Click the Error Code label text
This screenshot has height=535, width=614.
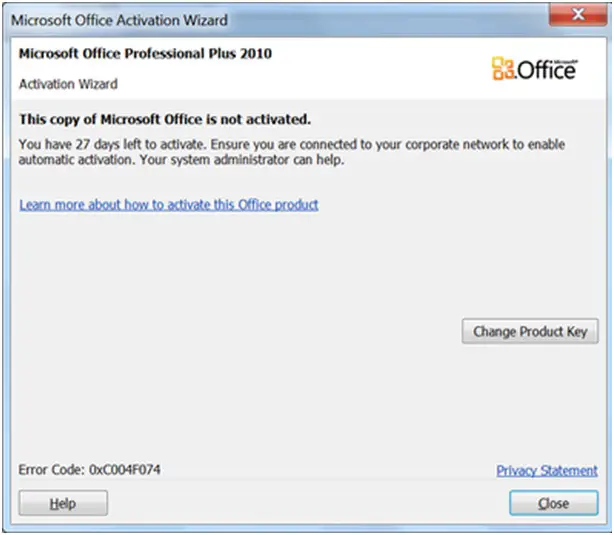pyautogui.click(x=52, y=470)
